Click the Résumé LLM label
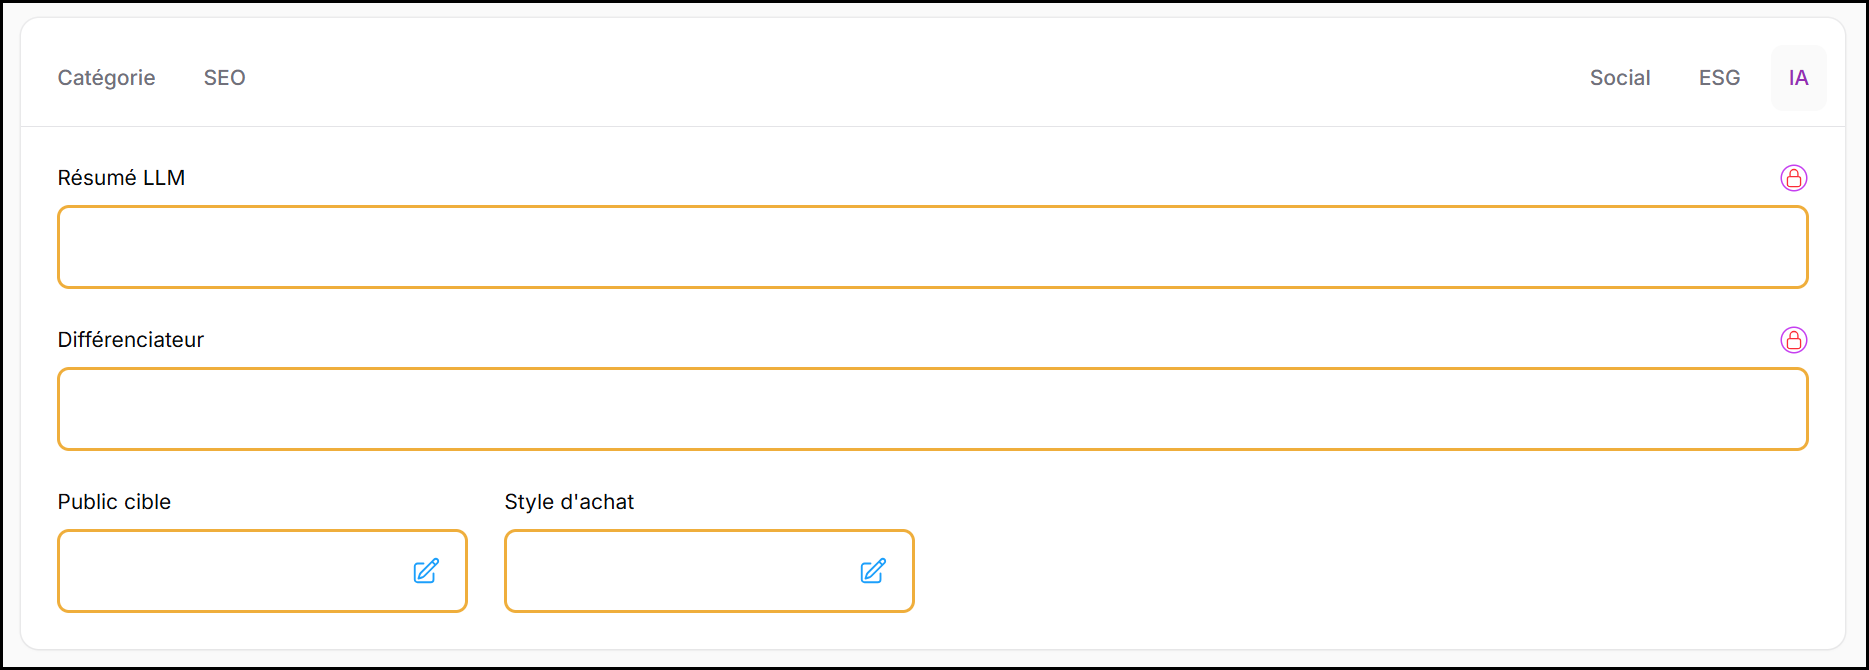Image resolution: width=1869 pixels, height=670 pixels. pyautogui.click(x=121, y=178)
